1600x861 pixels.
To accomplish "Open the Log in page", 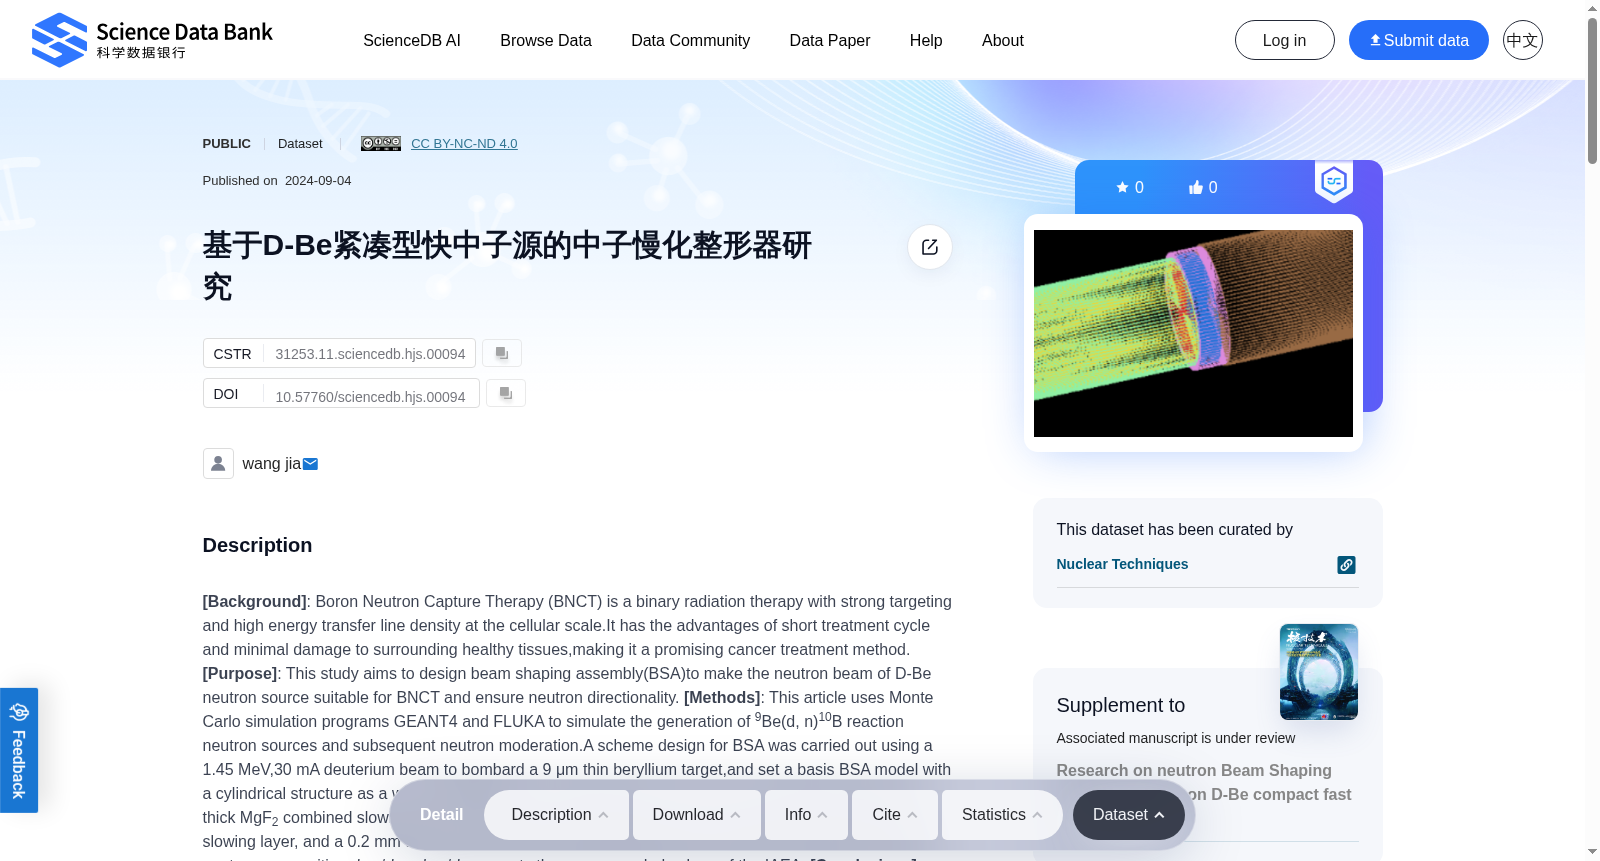I will 1285,40.
